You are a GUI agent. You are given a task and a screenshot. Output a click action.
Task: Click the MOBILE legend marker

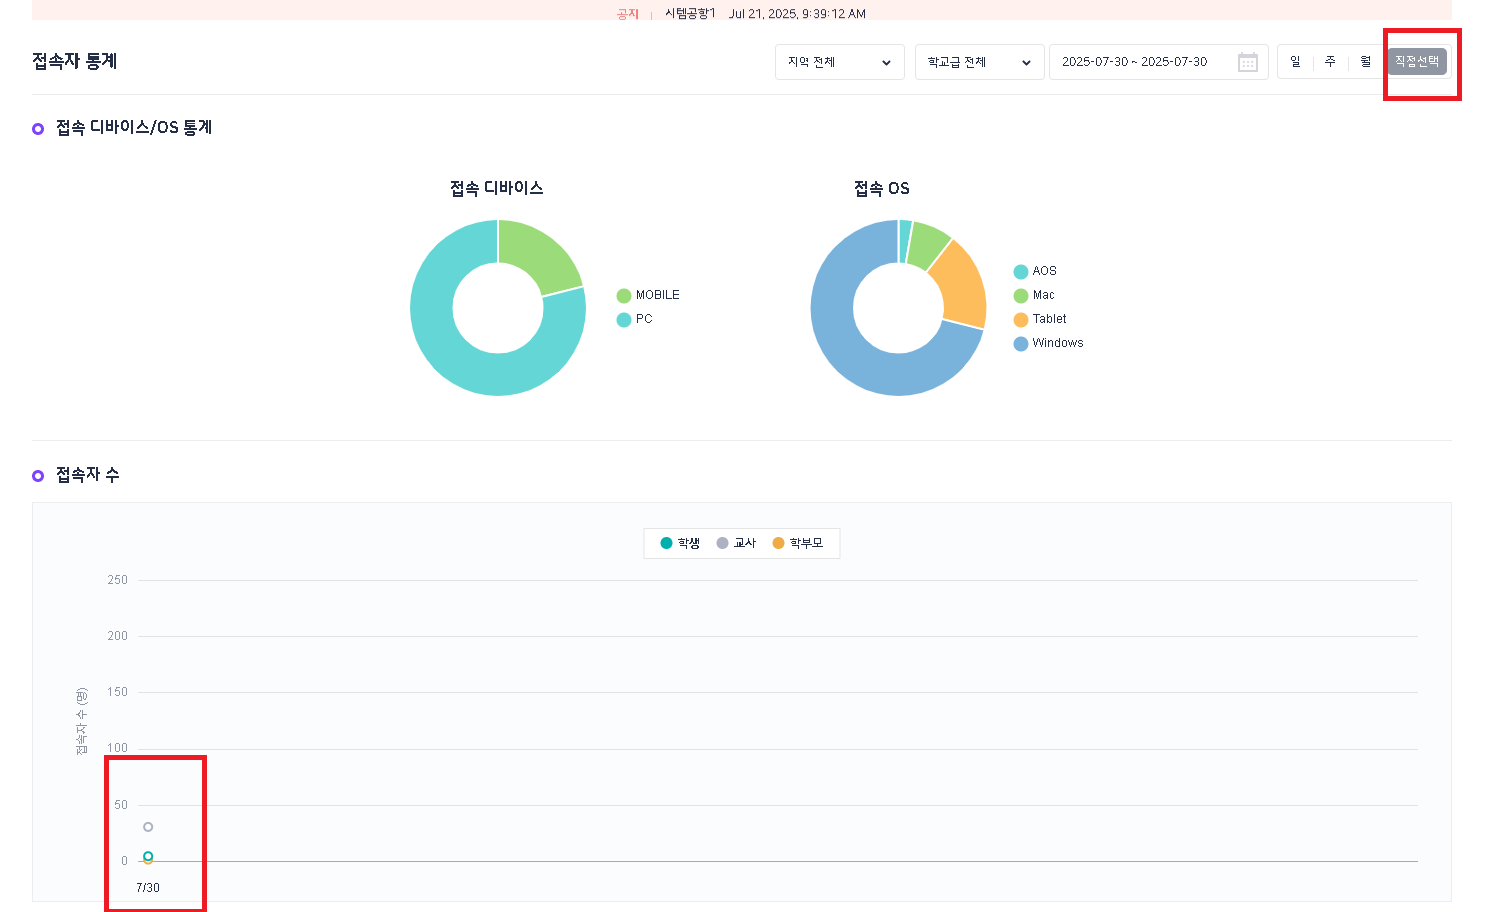click(x=624, y=295)
